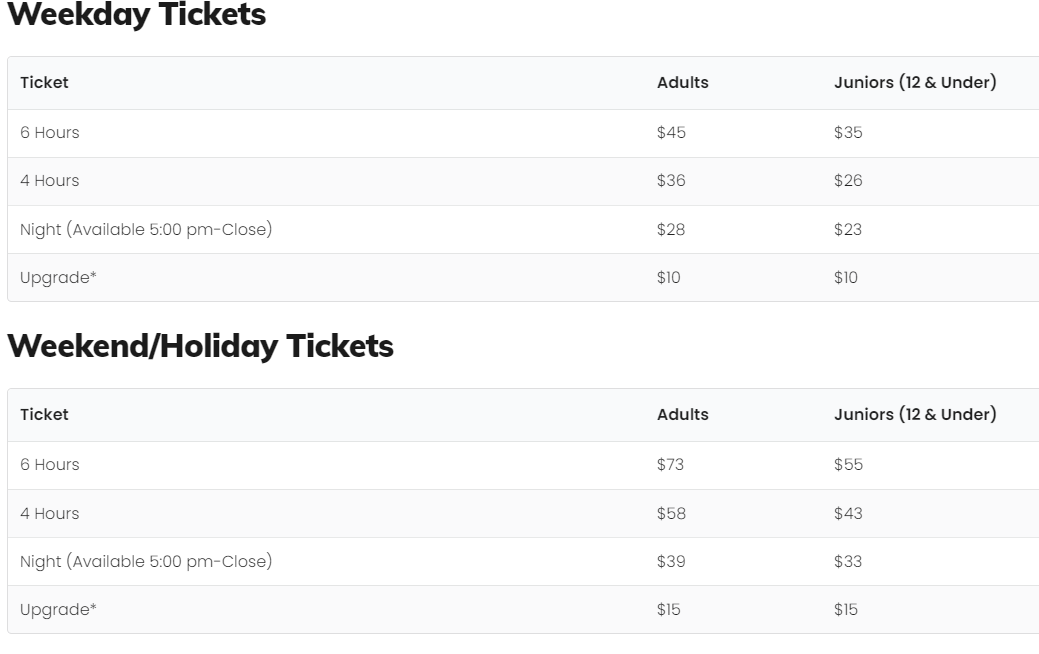Select the weekend 4 Hours adult price $58
The image size is (1039, 654).
point(671,514)
